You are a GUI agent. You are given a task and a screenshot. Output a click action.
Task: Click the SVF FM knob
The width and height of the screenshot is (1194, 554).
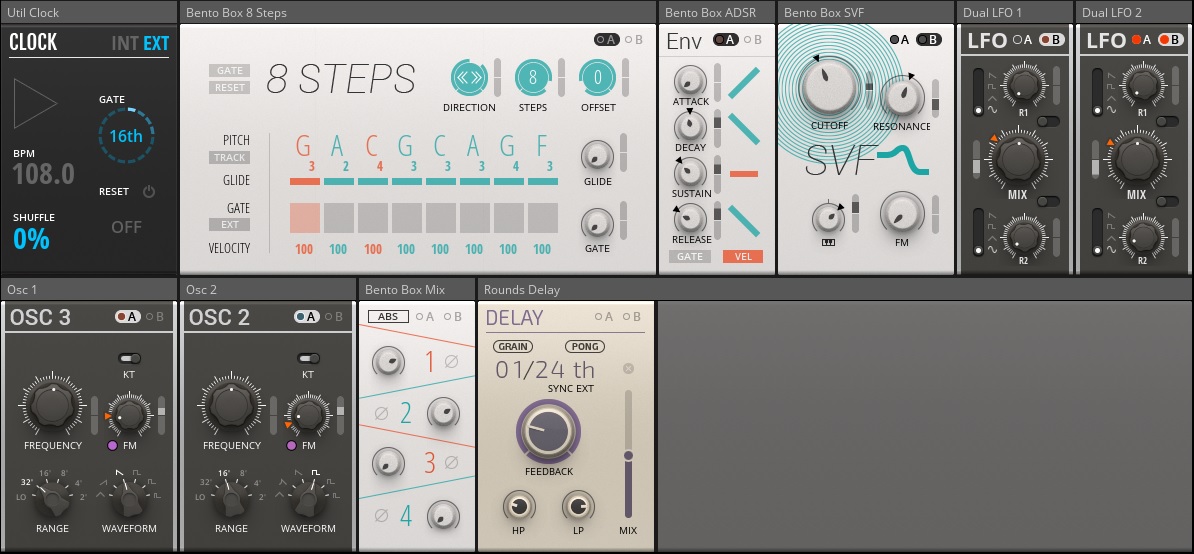(902, 213)
